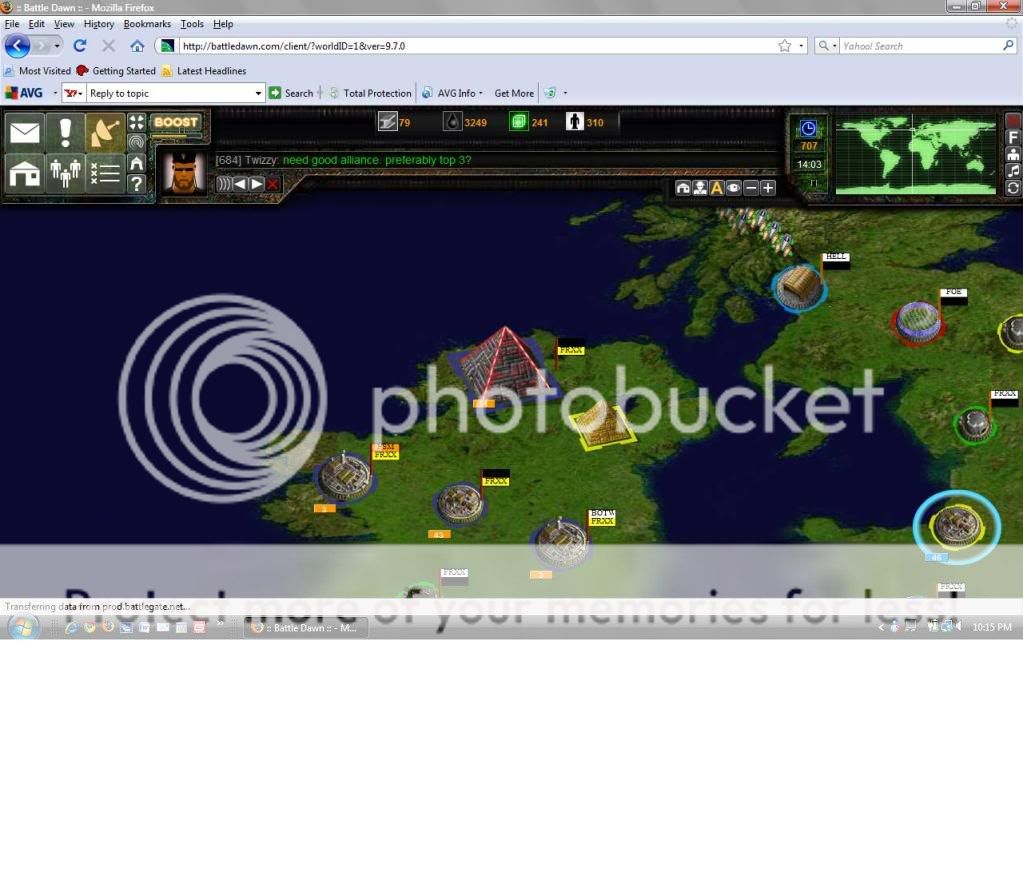Reload the page in Firefox
The width and height of the screenshot is (1023, 872).
[x=80, y=46]
